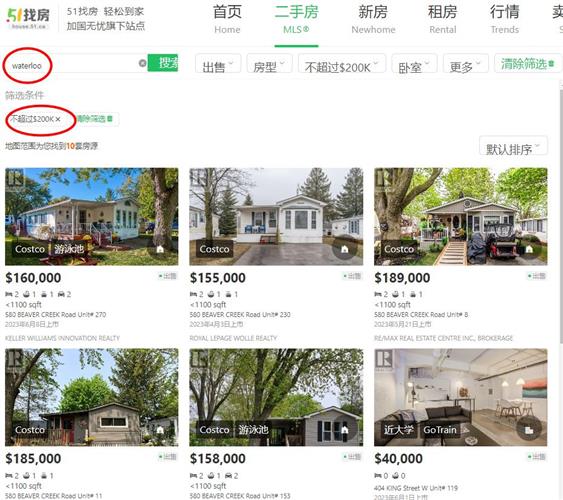
Task: Switch to the 新房 Newhome tab
Action: [x=373, y=19]
